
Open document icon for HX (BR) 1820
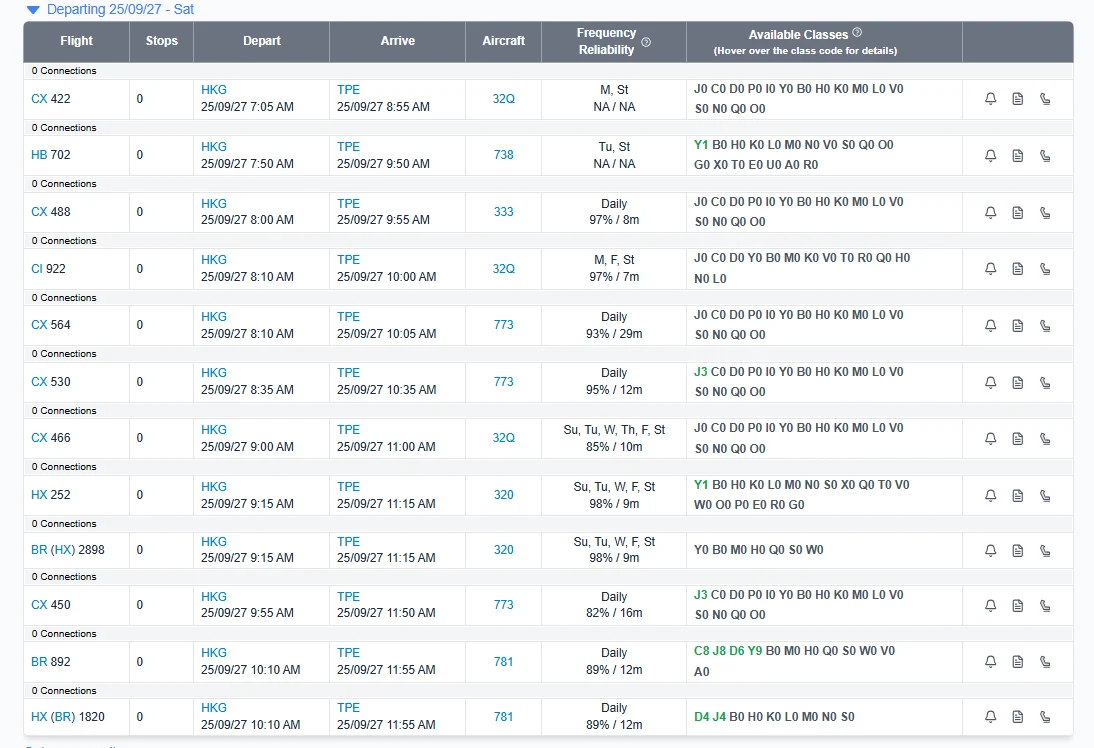1017,717
